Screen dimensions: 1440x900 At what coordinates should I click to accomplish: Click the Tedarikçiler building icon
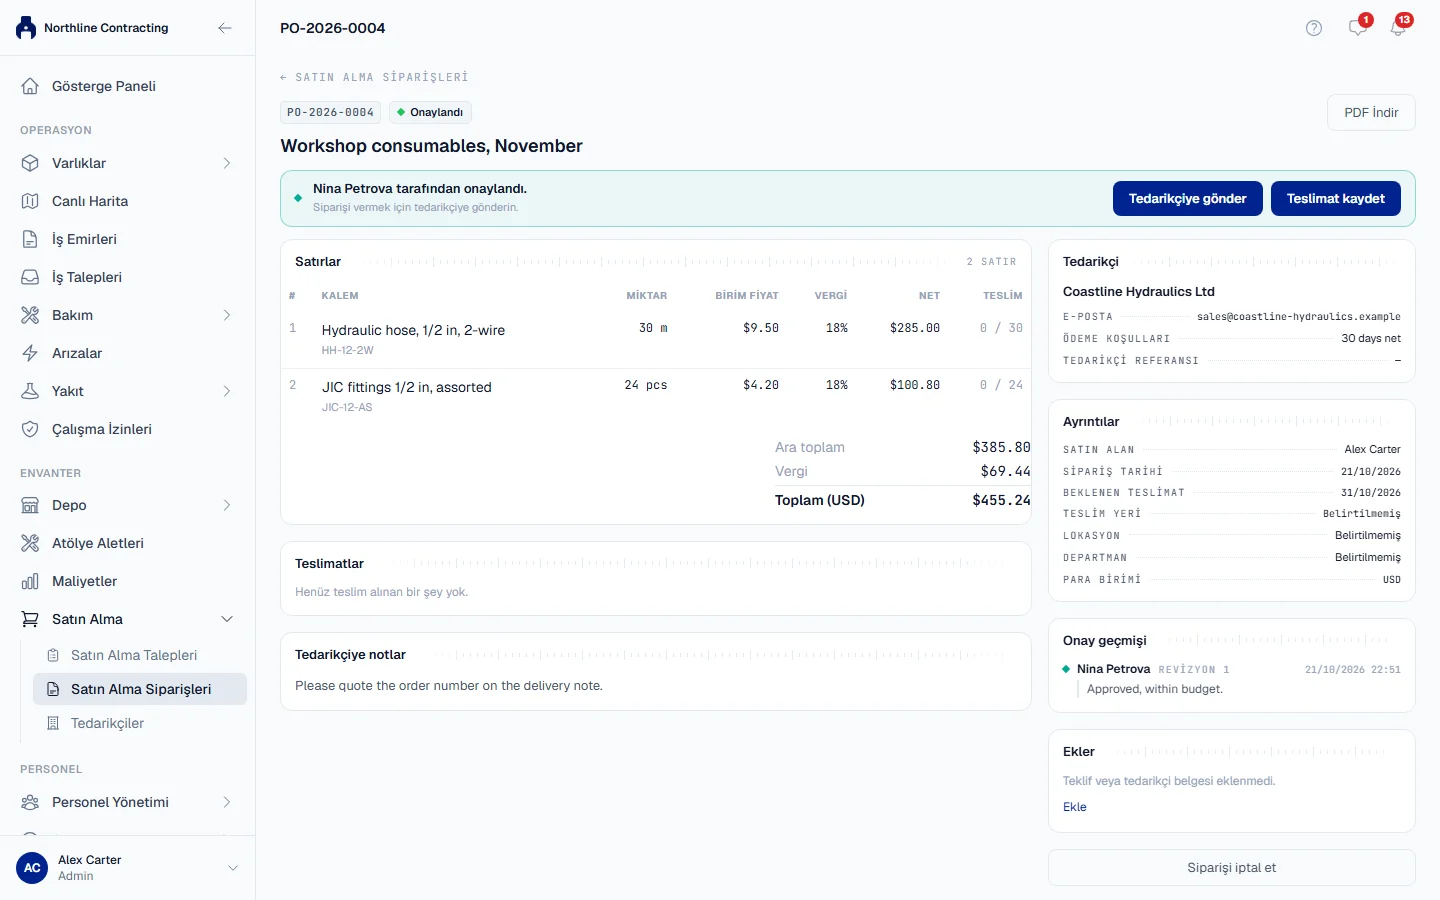[54, 723]
